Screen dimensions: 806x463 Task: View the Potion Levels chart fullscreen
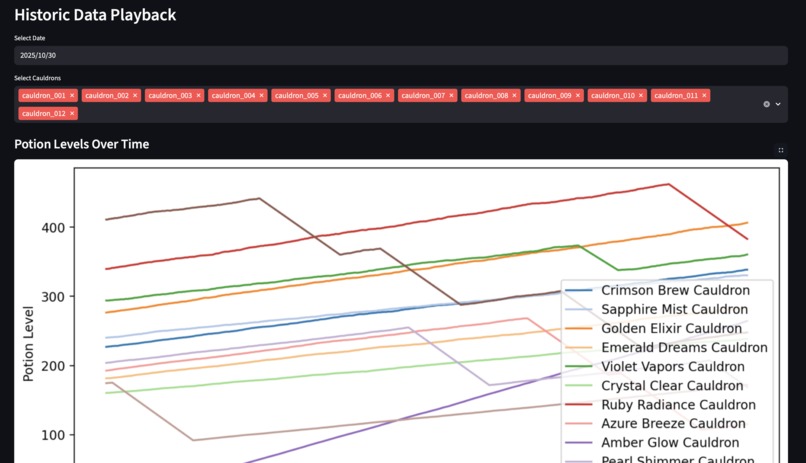pyautogui.click(x=781, y=150)
